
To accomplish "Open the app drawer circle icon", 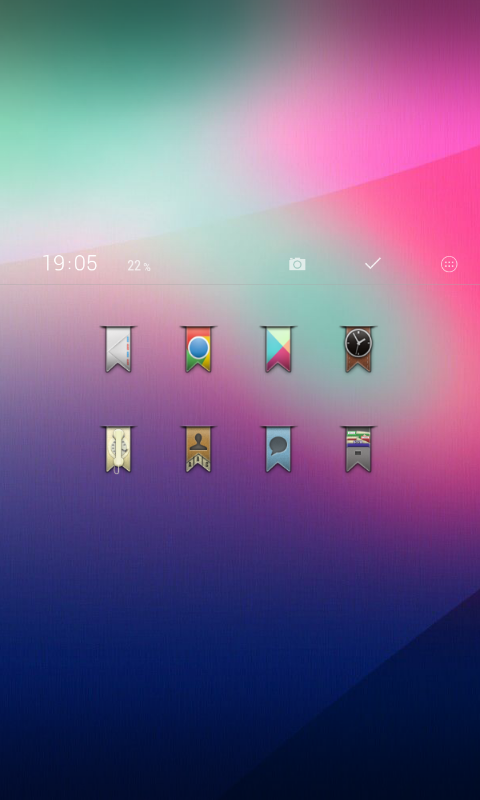I will tap(449, 264).
